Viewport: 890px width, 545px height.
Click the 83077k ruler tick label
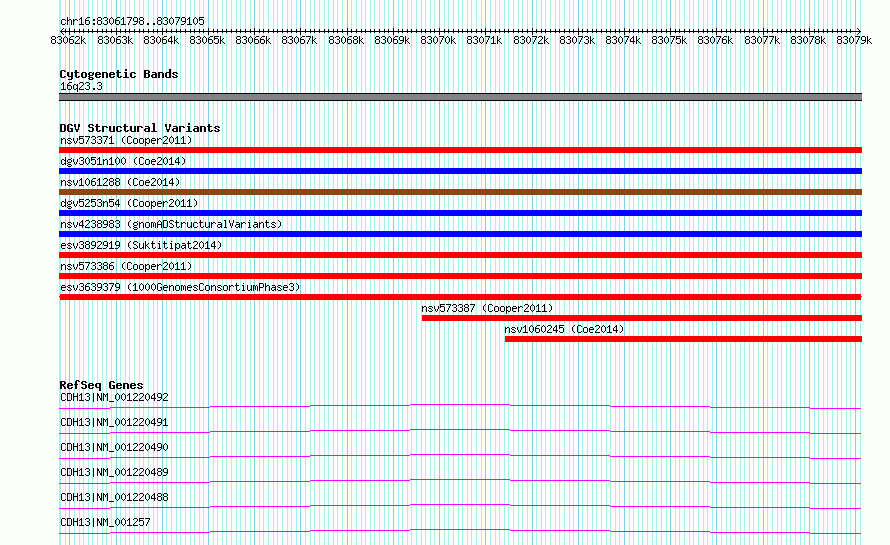click(762, 40)
